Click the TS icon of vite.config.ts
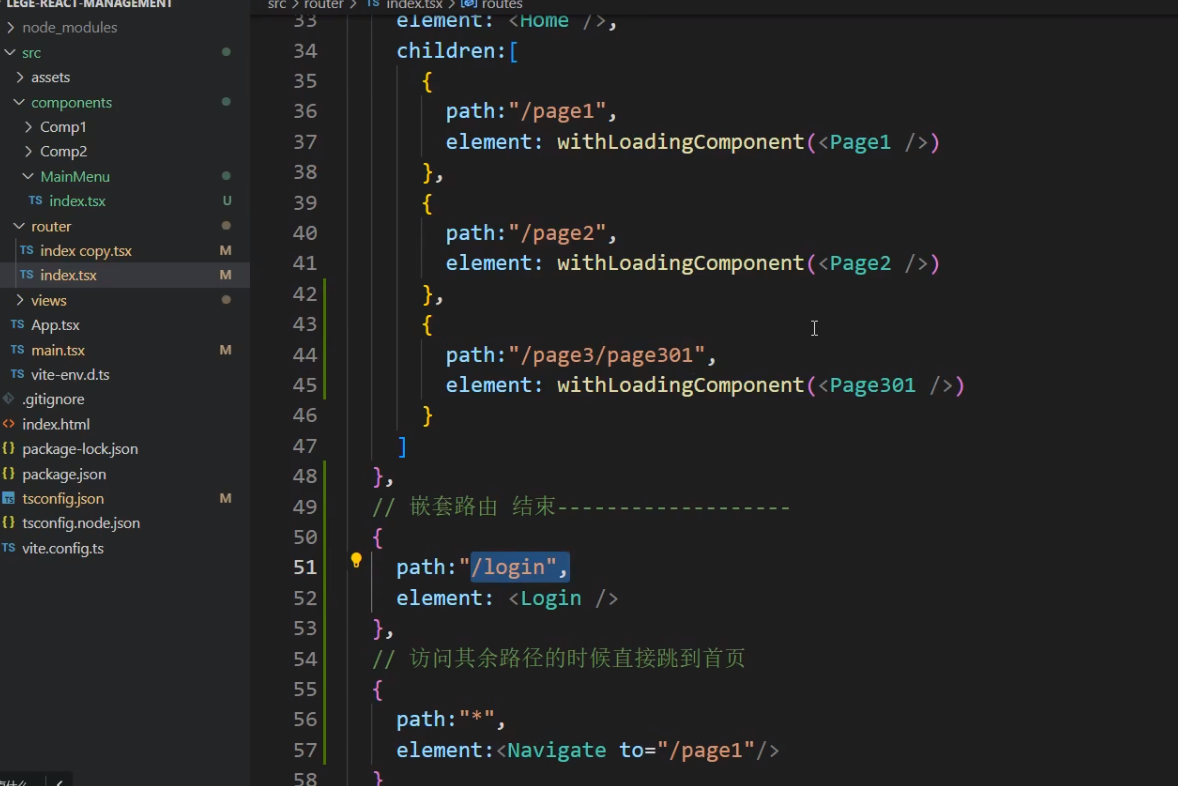The image size is (1178, 786). [x=8, y=548]
